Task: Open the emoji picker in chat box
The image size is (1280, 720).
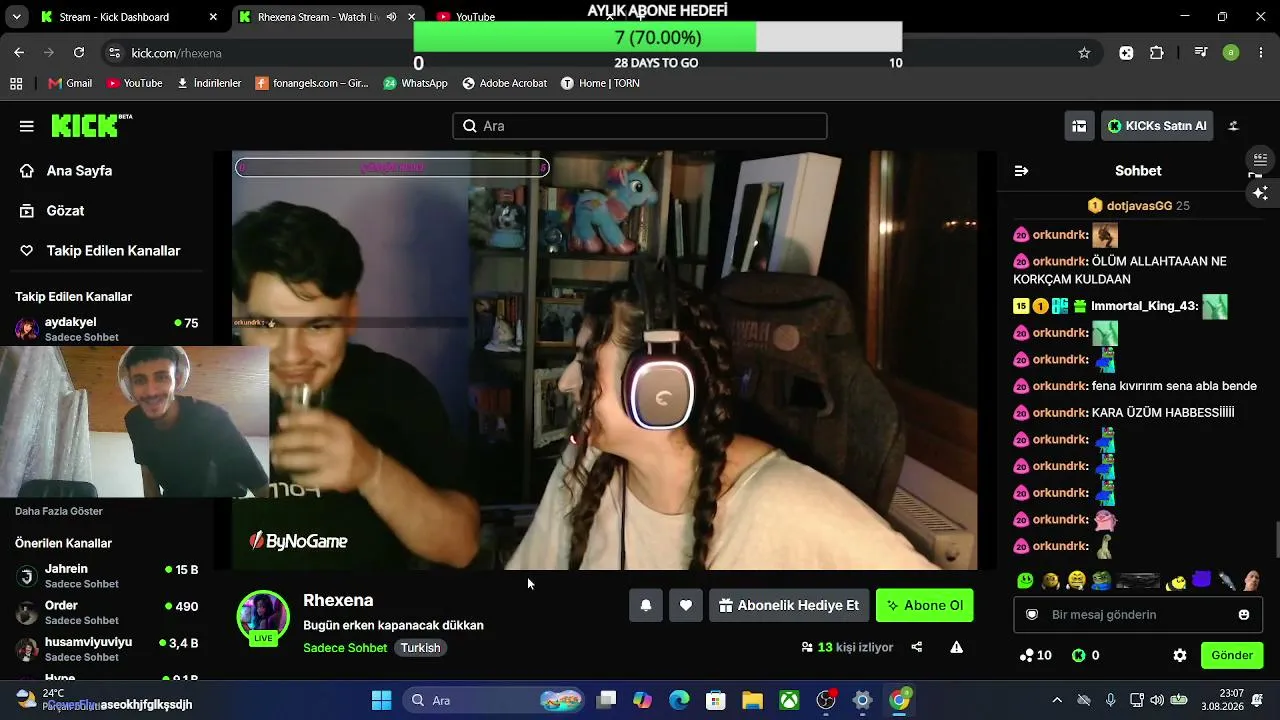Action: point(1244,615)
